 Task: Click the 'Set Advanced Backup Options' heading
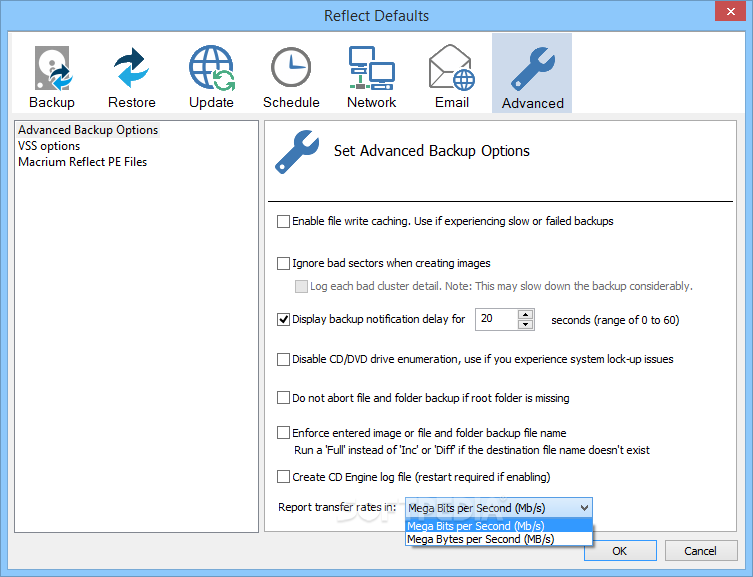(x=432, y=151)
